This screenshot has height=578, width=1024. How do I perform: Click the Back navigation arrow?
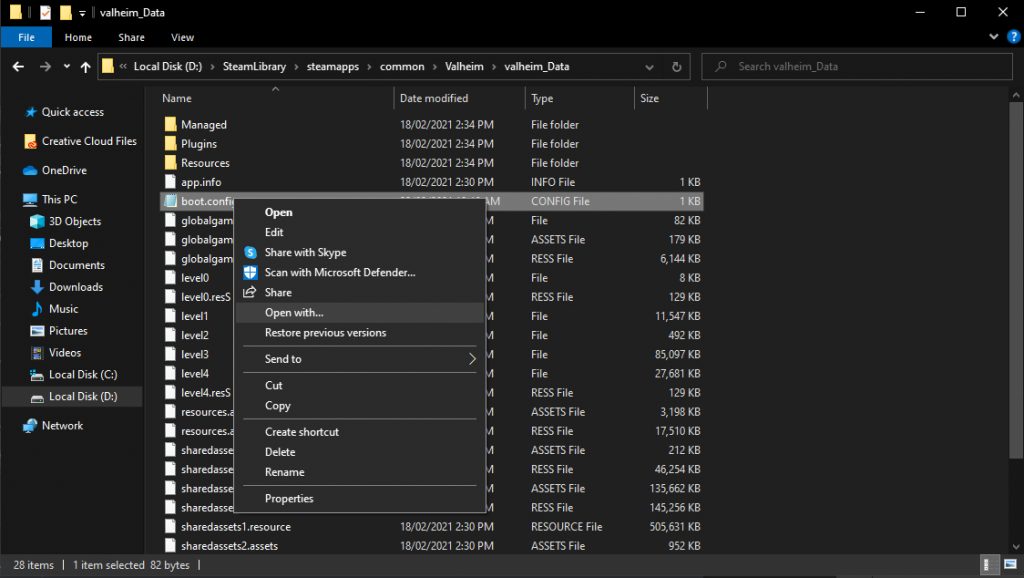(18, 67)
